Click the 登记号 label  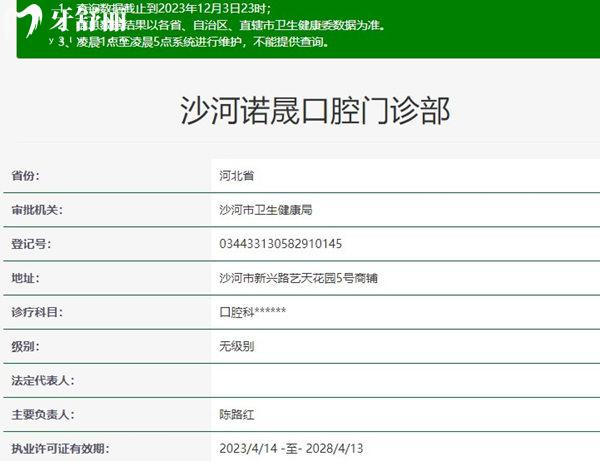coord(31,244)
